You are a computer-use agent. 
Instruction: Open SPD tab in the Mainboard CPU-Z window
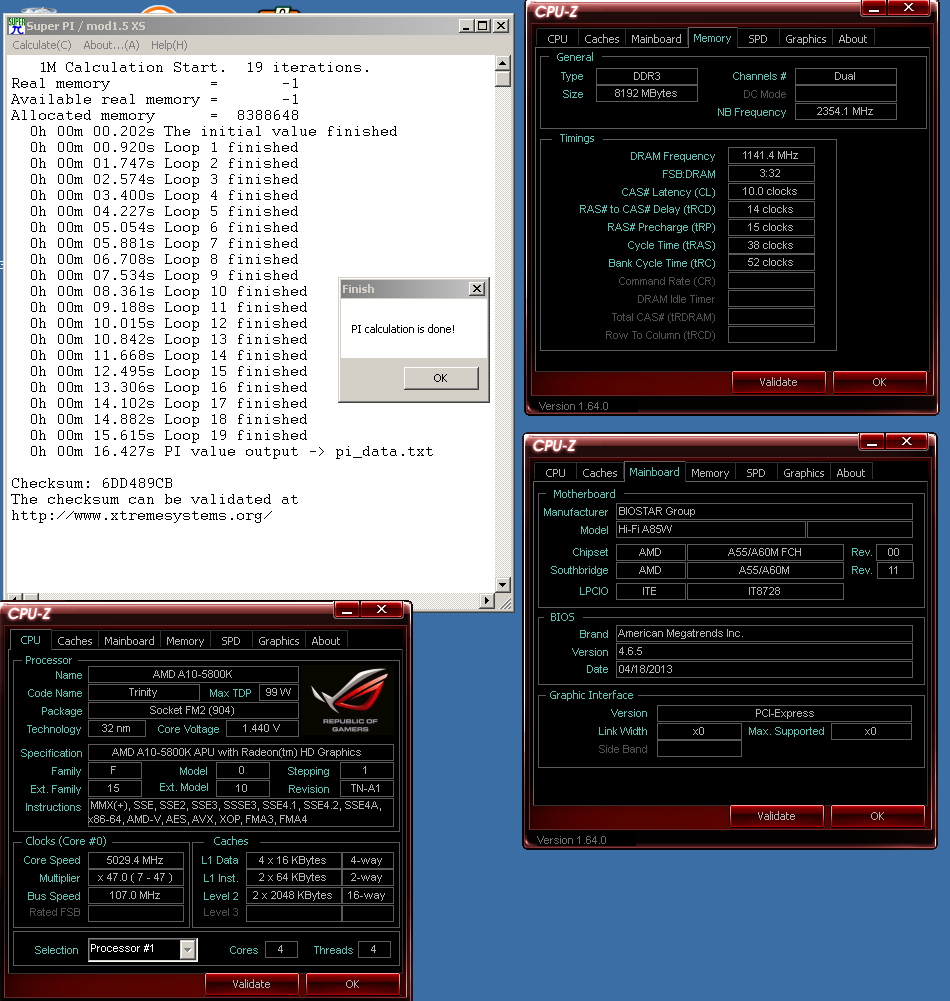756,473
